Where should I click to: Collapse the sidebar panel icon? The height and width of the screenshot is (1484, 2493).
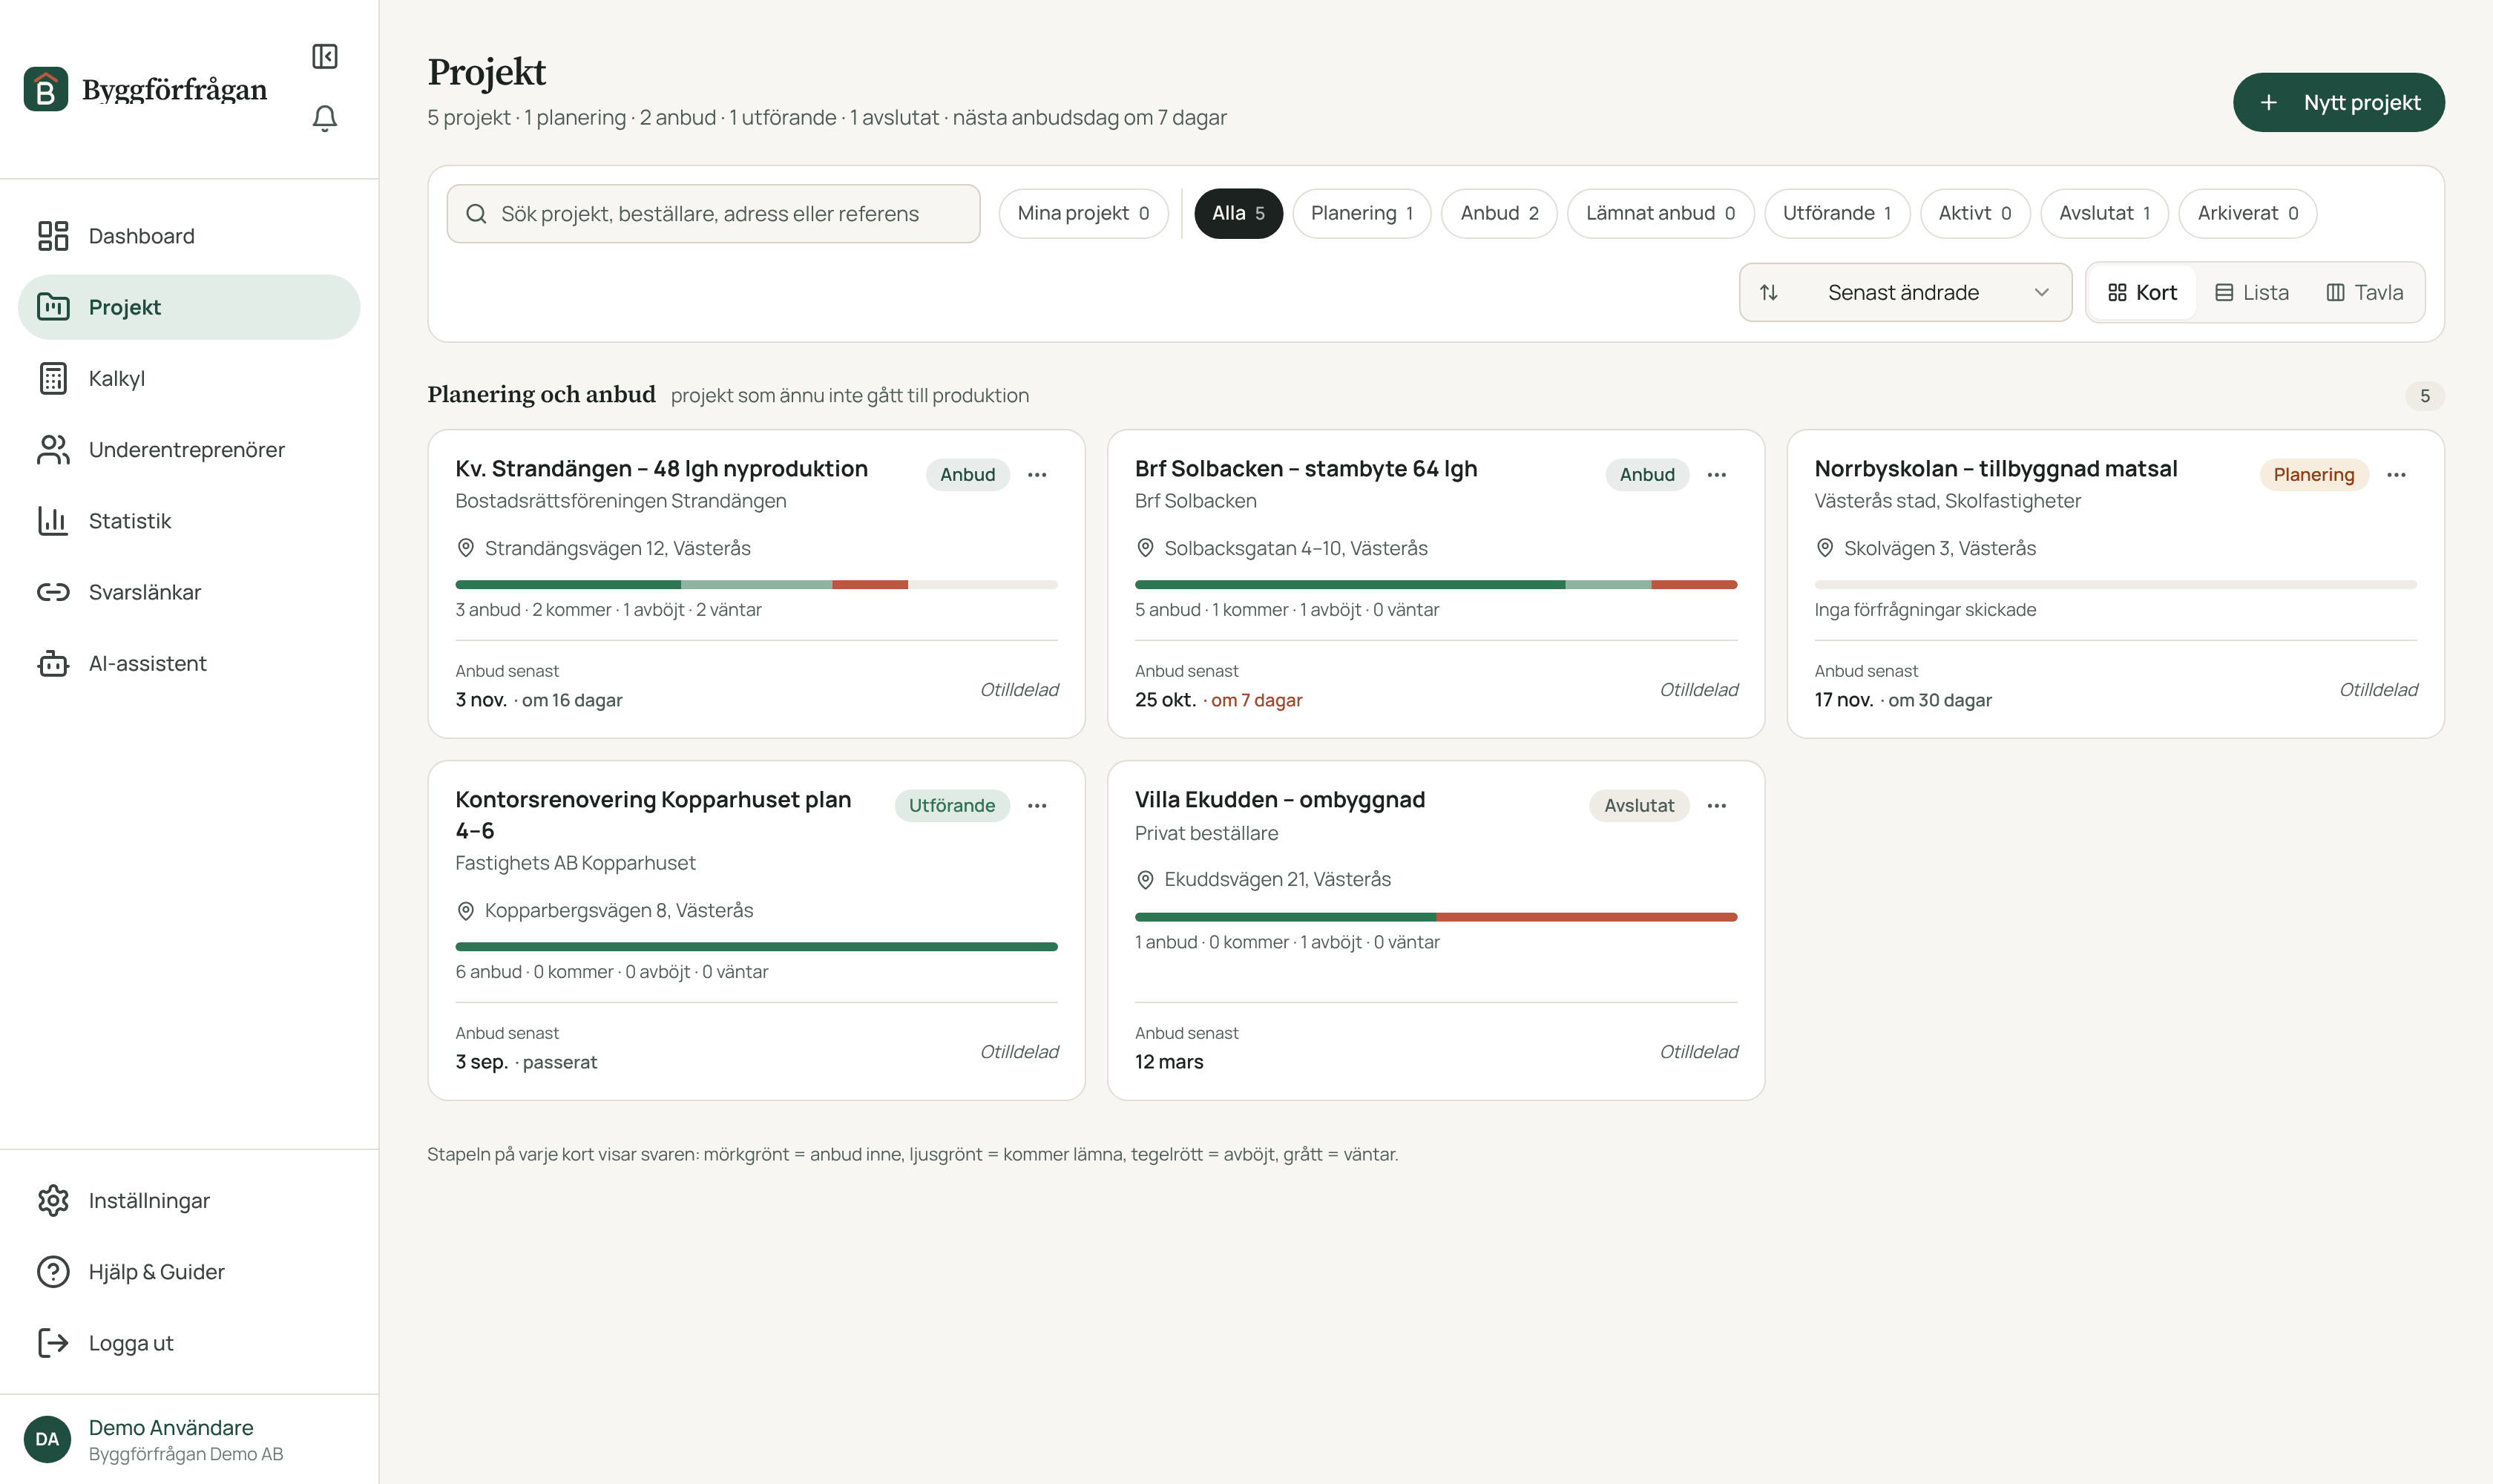coord(324,56)
